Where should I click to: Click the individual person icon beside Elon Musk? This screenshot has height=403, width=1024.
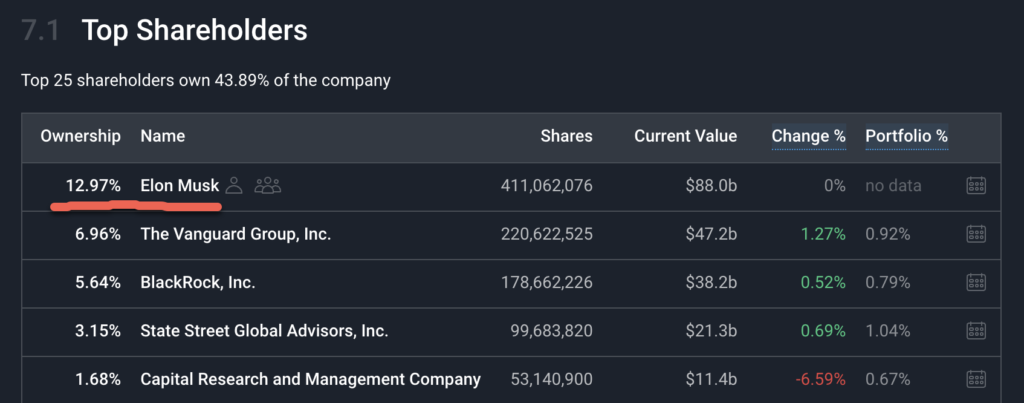coord(234,185)
